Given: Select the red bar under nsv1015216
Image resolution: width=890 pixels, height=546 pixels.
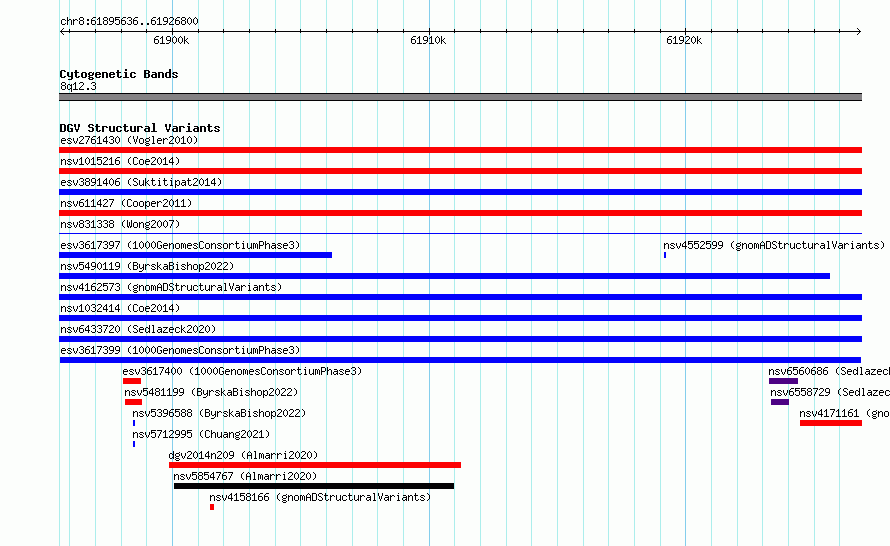Looking at the screenshot, I should click(x=460, y=171).
